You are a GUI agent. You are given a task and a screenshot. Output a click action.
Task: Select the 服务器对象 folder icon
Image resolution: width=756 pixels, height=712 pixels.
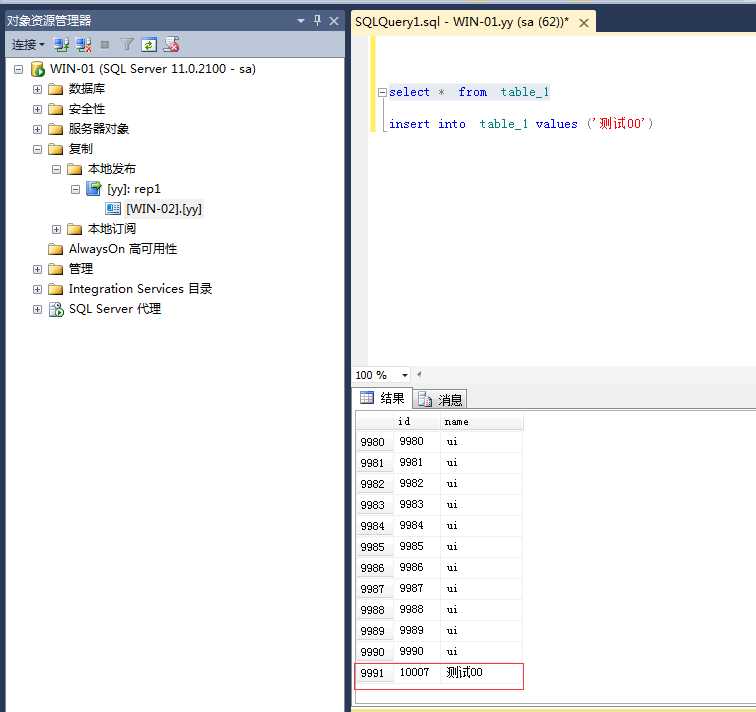click(55, 129)
